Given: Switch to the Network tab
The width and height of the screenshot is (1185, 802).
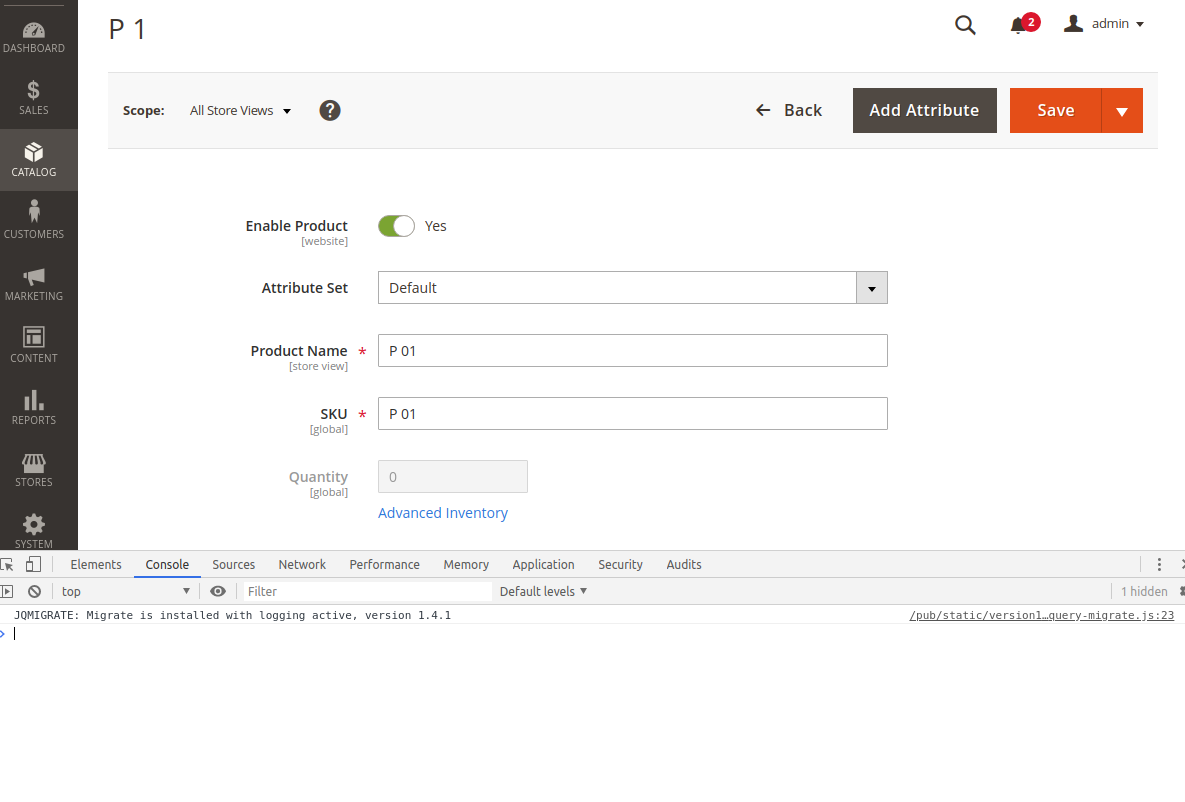Looking at the screenshot, I should [302, 565].
